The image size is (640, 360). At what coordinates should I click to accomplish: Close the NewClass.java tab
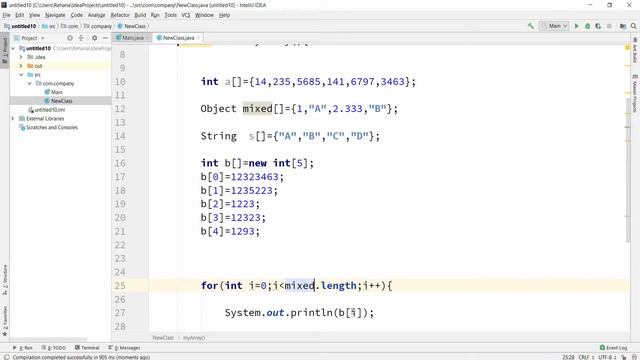198,38
